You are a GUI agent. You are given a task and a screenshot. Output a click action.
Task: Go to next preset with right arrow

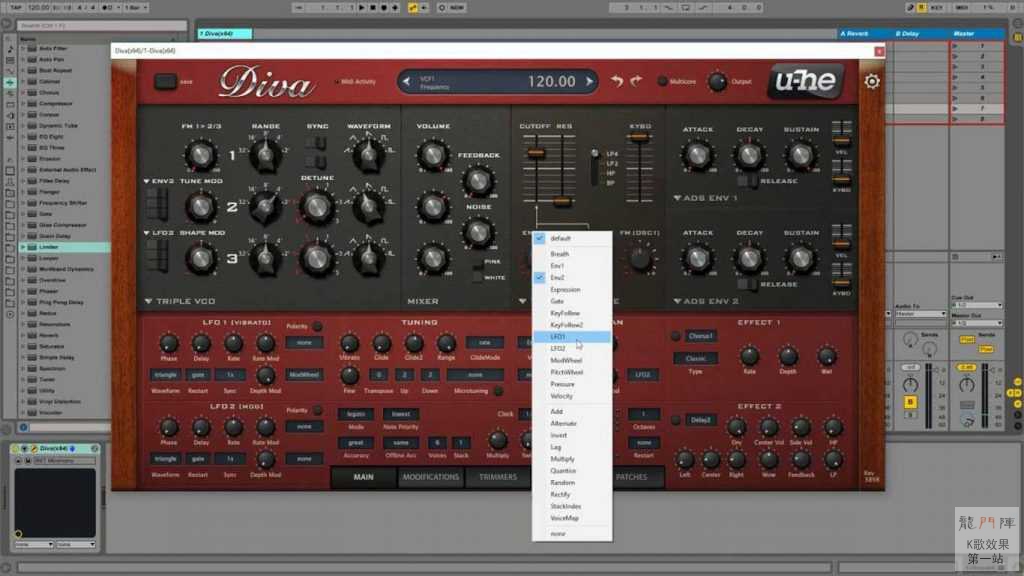point(589,82)
